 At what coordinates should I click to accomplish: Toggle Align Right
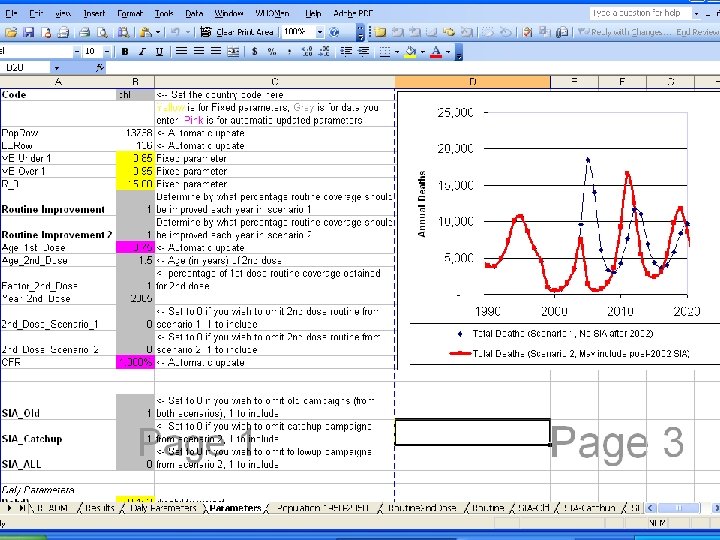(216, 51)
